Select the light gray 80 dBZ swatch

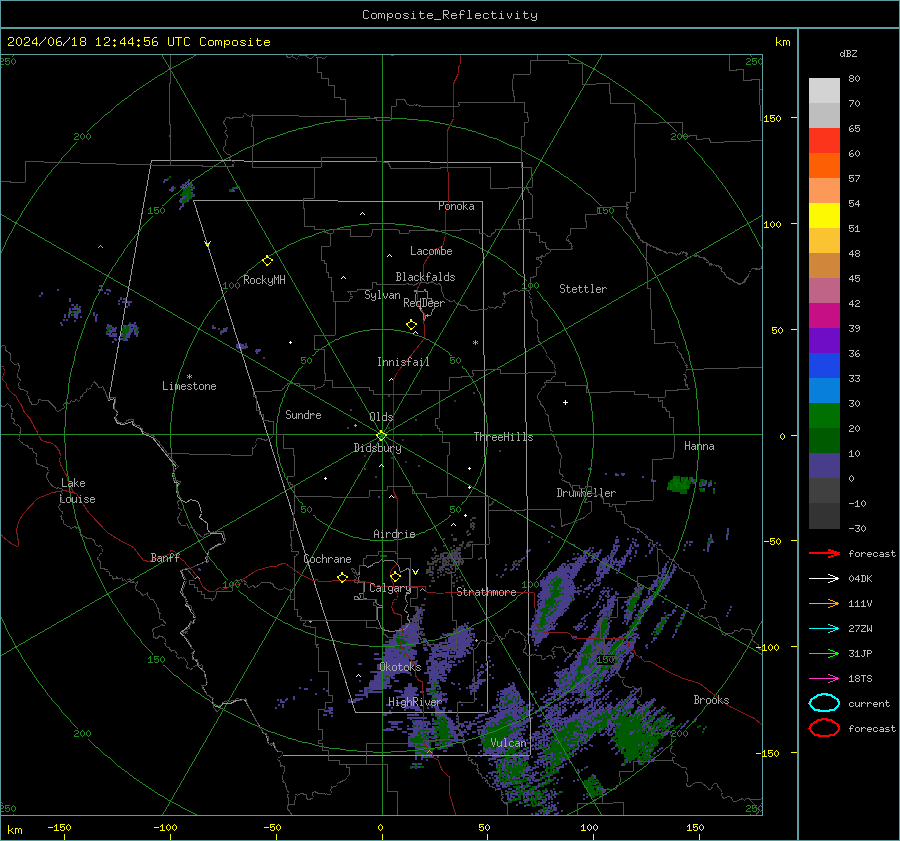(824, 91)
